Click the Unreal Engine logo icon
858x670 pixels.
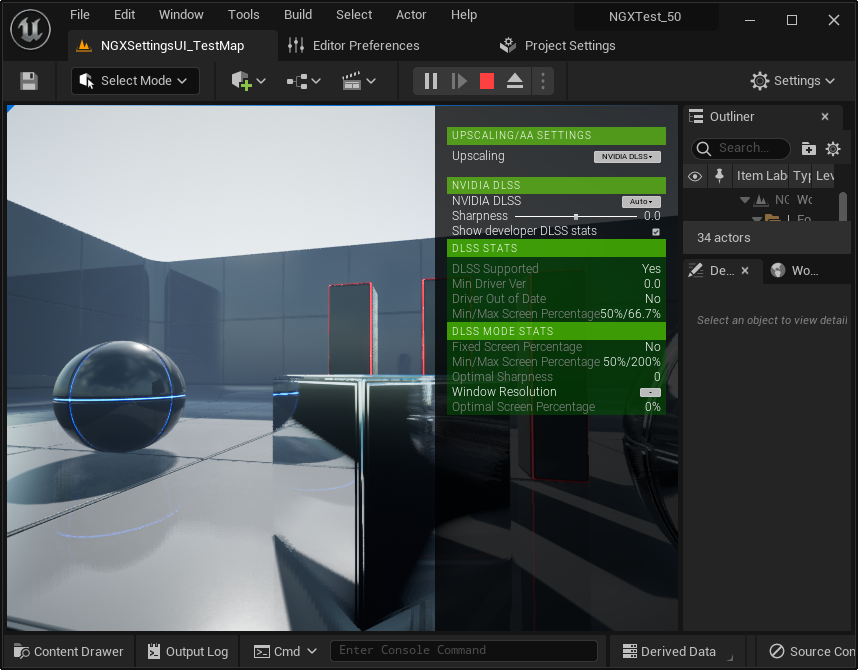click(x=31, y=30)
